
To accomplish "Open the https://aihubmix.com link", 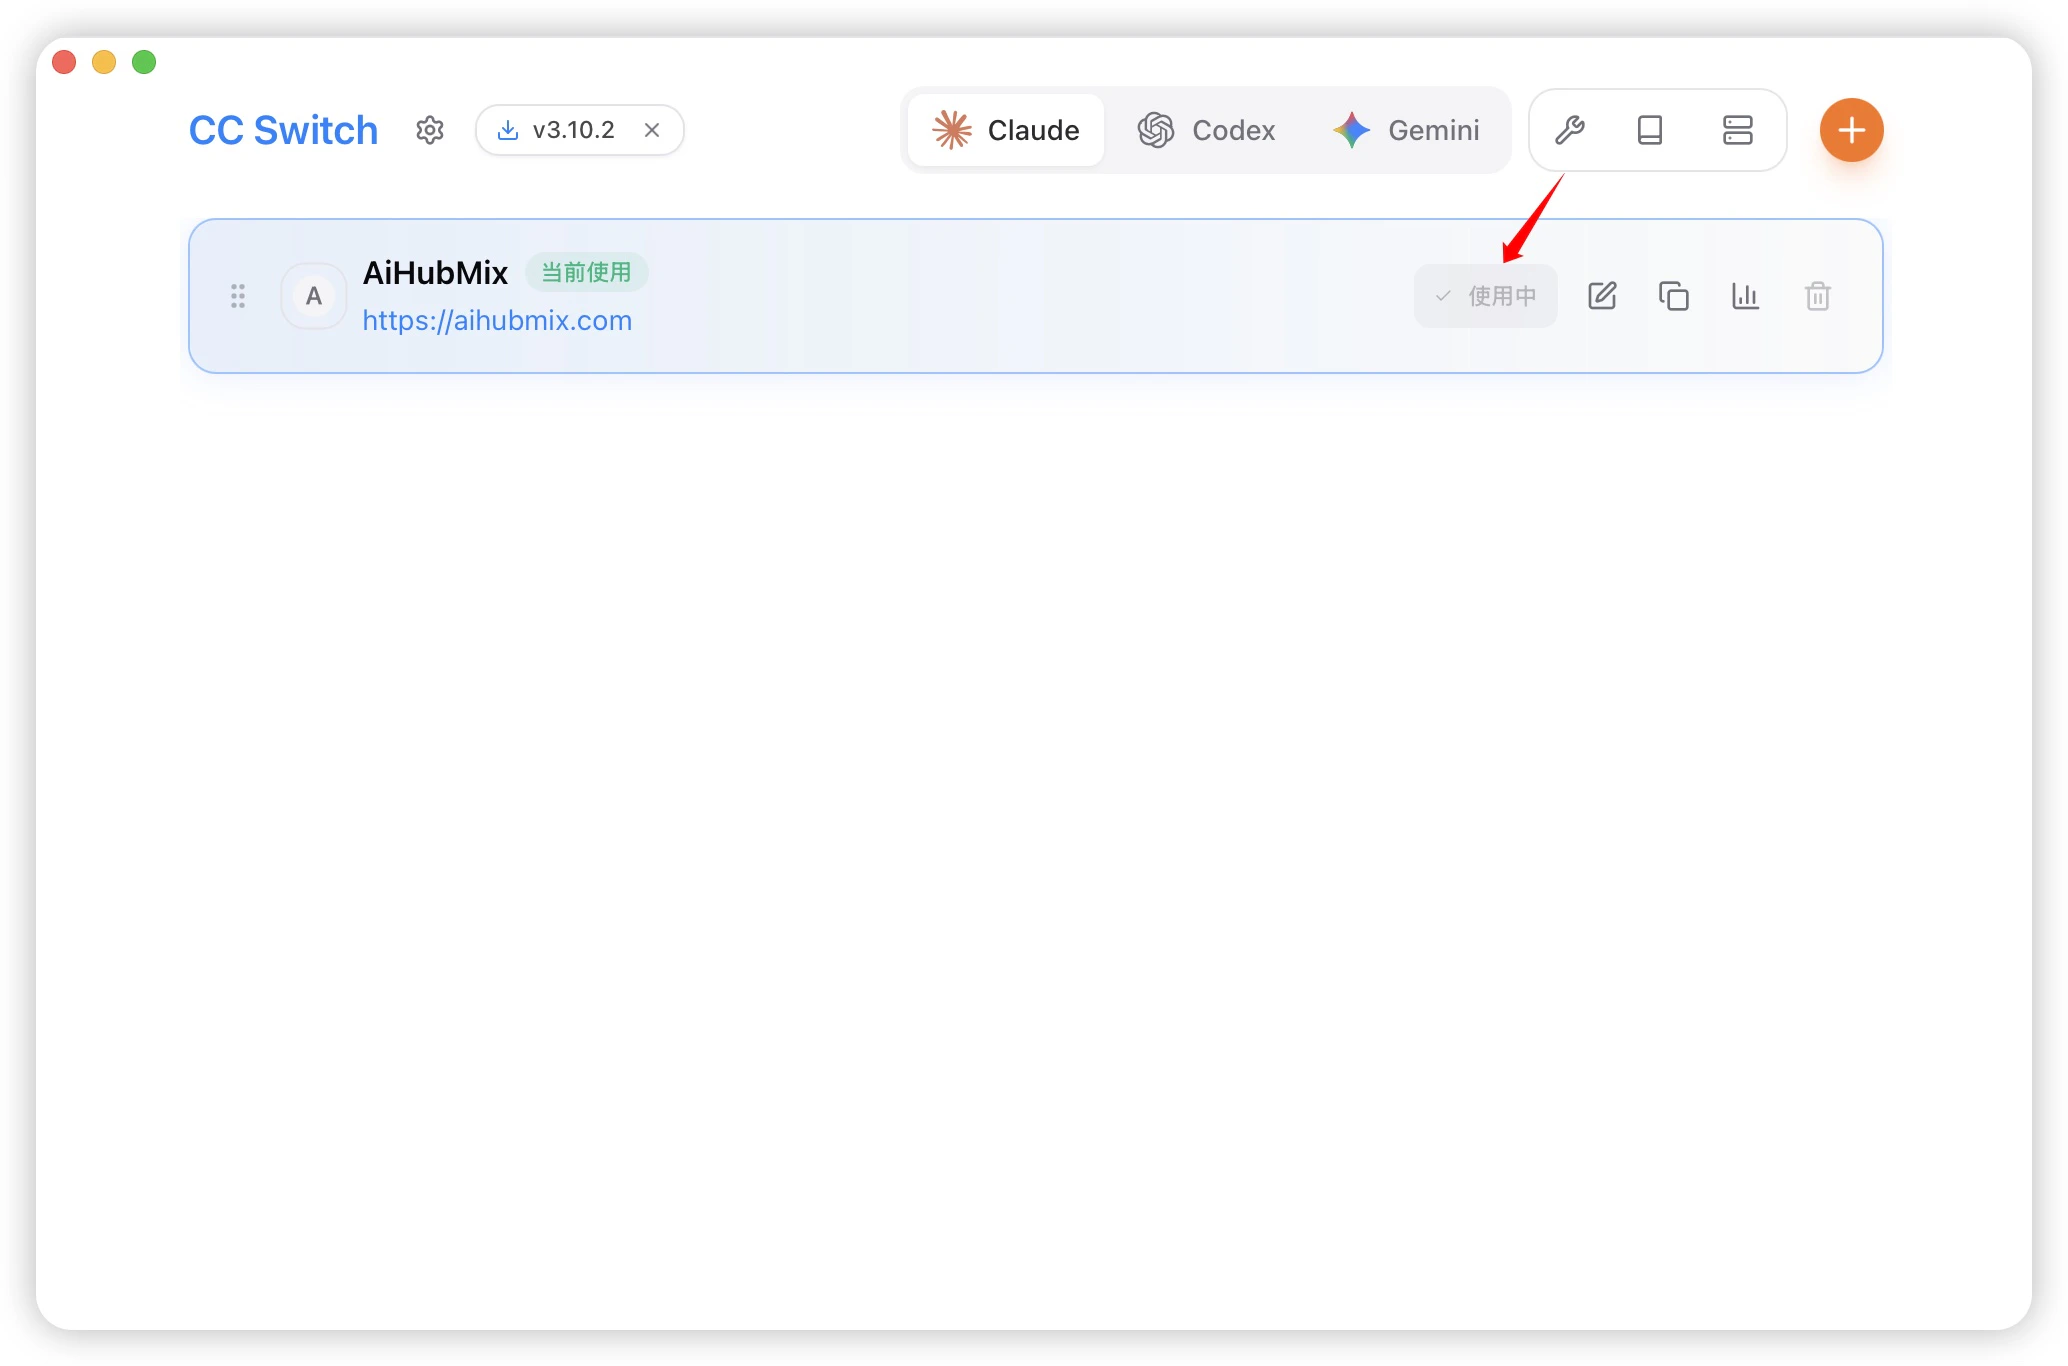I will pyautogui.click(x=497, y=320).
